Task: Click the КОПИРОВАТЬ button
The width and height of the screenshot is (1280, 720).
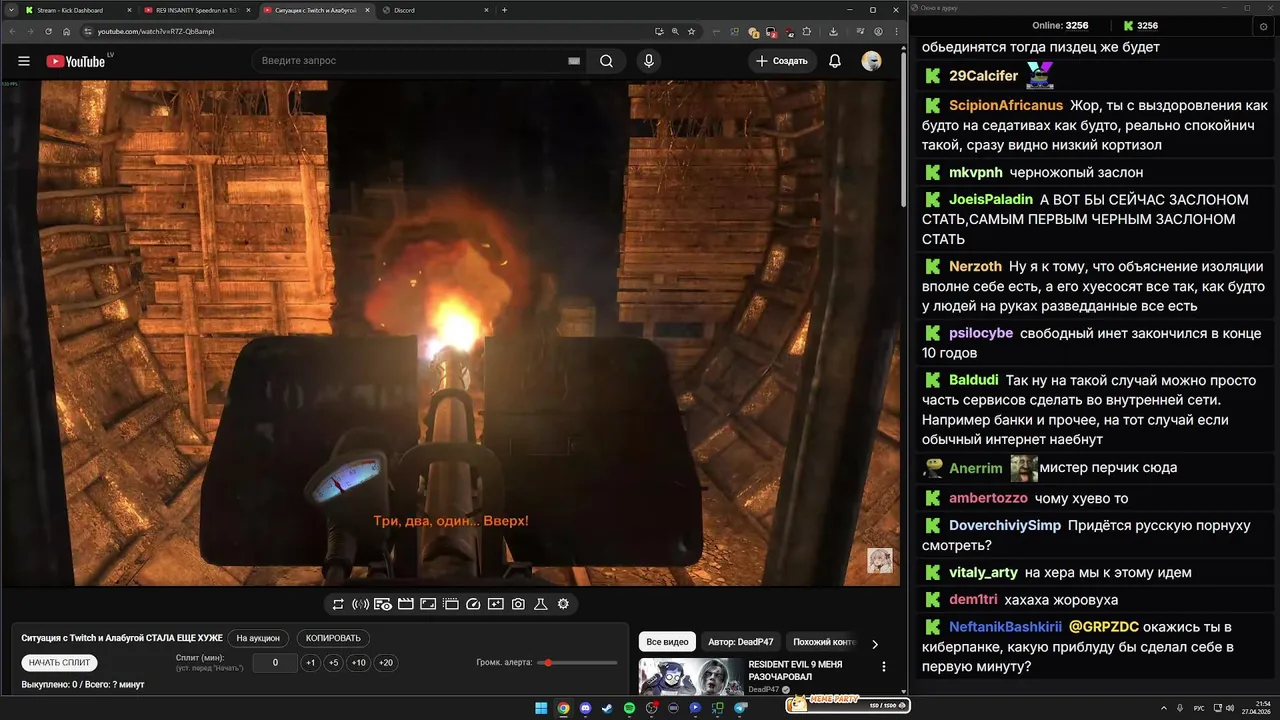Action: tap(333, 638)
